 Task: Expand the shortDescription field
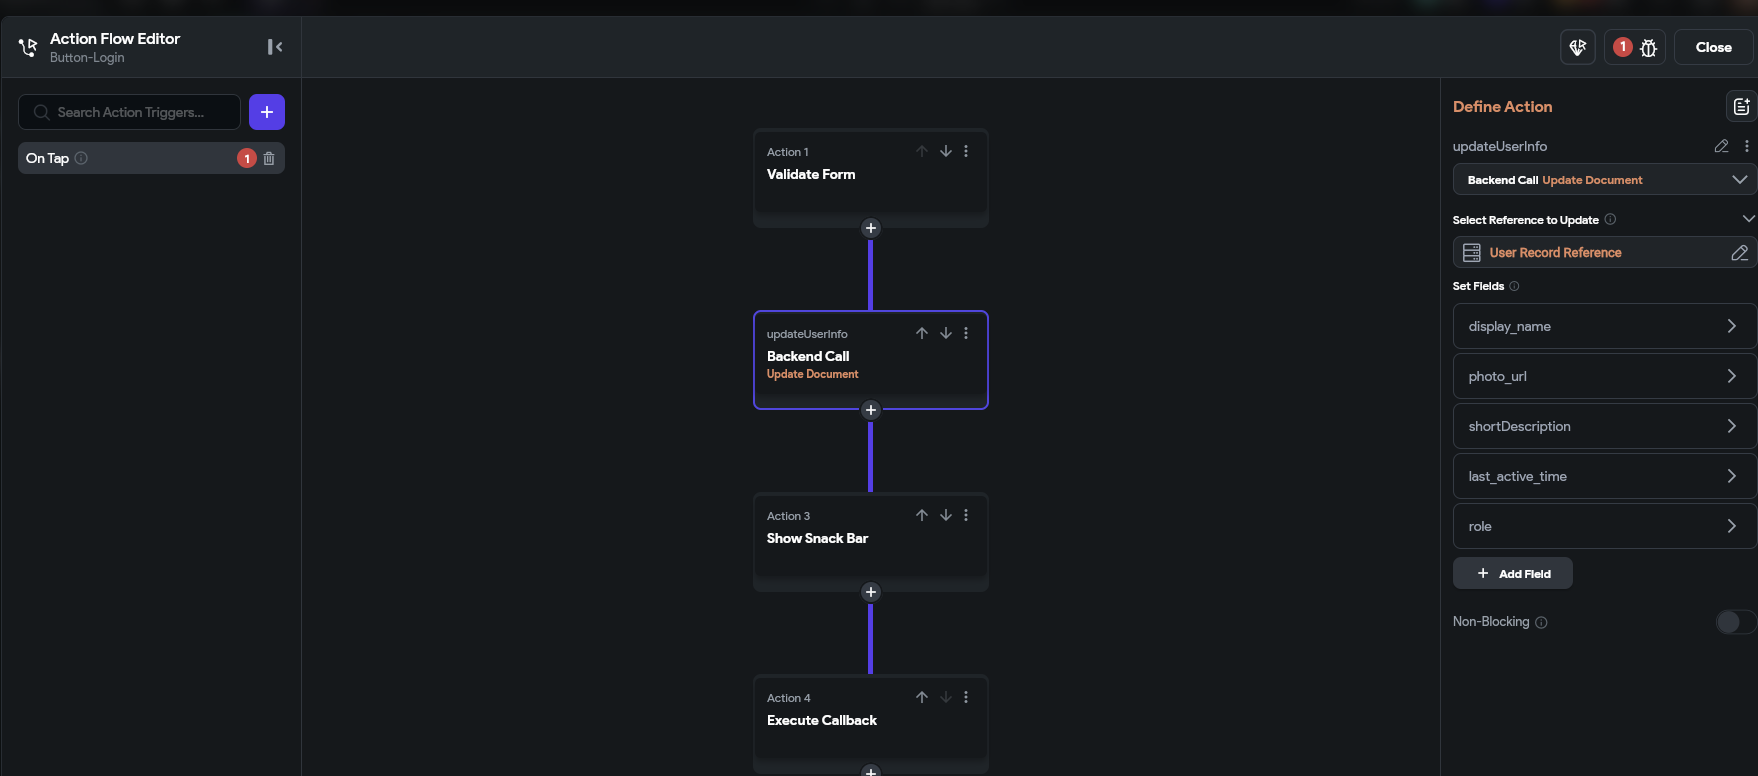pyautogui.click(x=1604, y=426)
